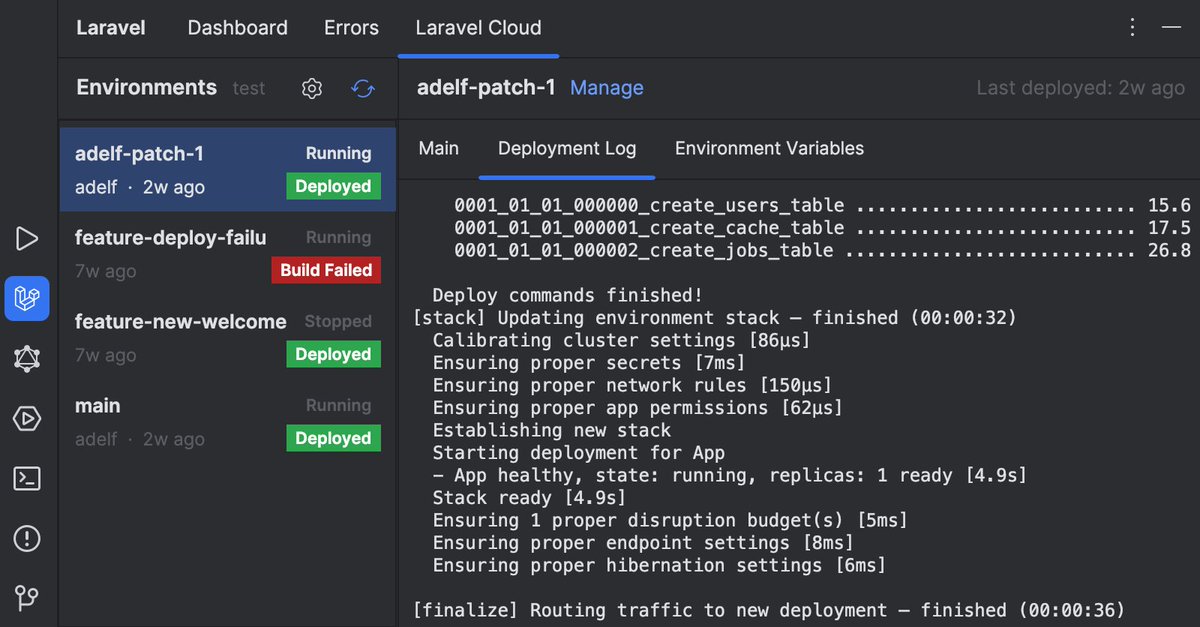Open the Run tool window icon
The width and height of the screenshot is (1200, 627).
click(x=27, y=238)
